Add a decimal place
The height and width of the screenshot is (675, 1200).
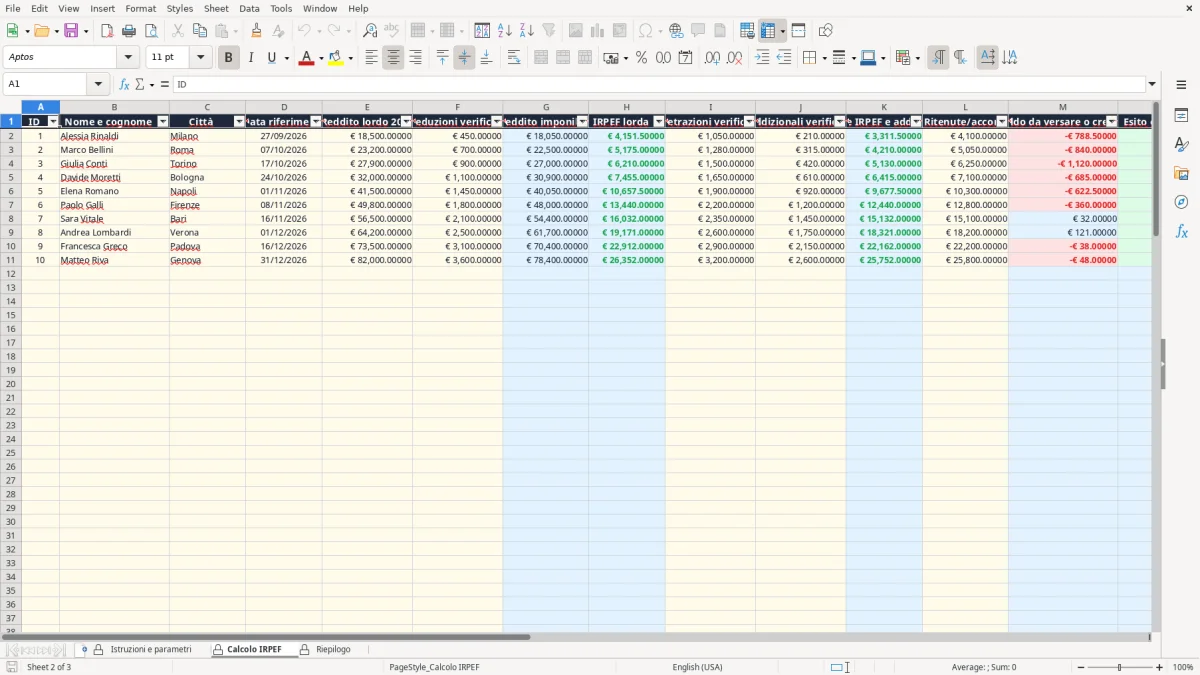coord(712,58)
